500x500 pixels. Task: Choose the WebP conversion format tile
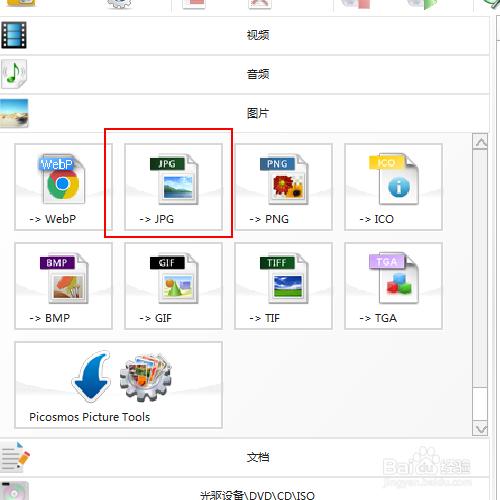tap(63, 187)
